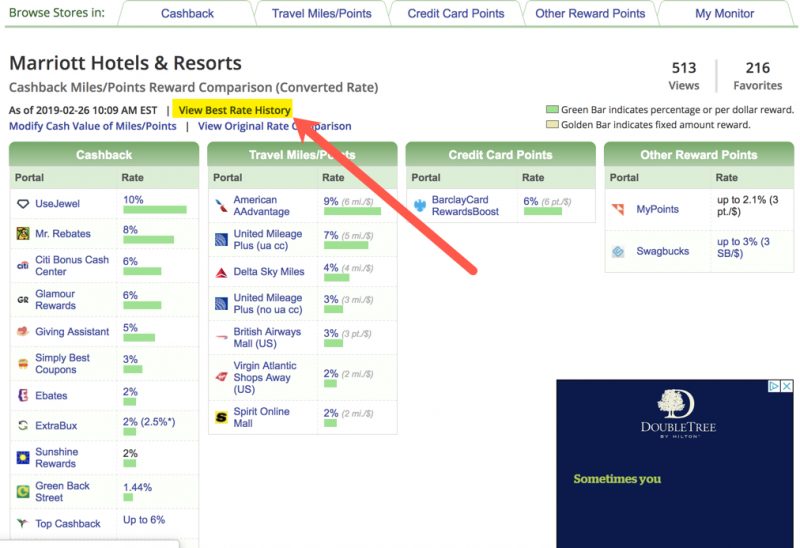Screen dimensions: 800x548
Task: Click the BarclayCard RewardsBoost logo icon
Action: coord(420,206)
